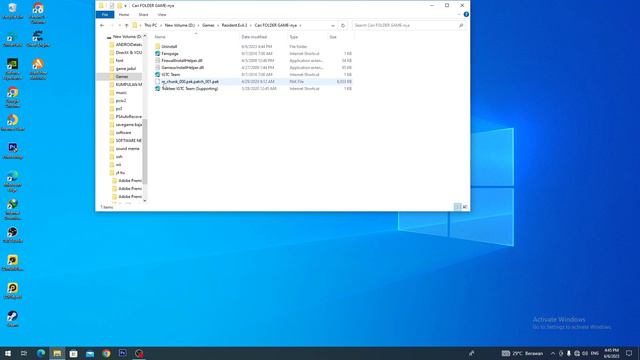
Task: Click Explorer Help question mark icon
Action: click(466, 15)
